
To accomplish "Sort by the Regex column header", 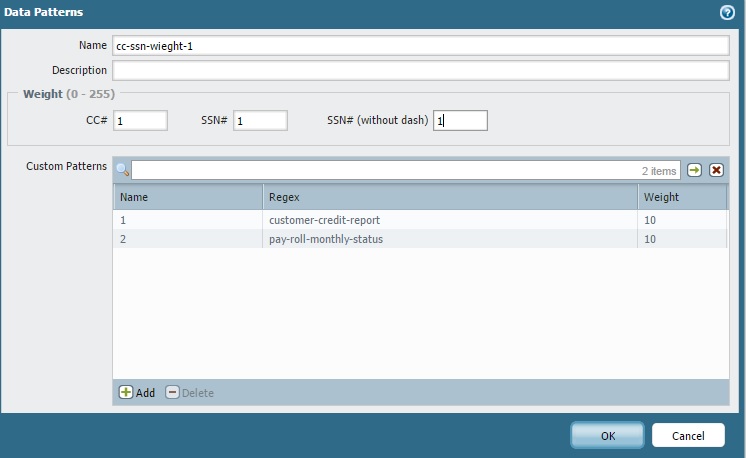I will (450, 197).
